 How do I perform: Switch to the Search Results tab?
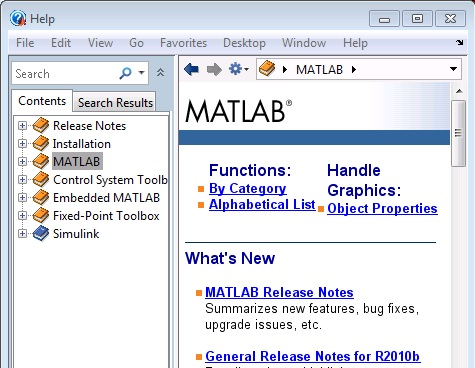(115, 102)
